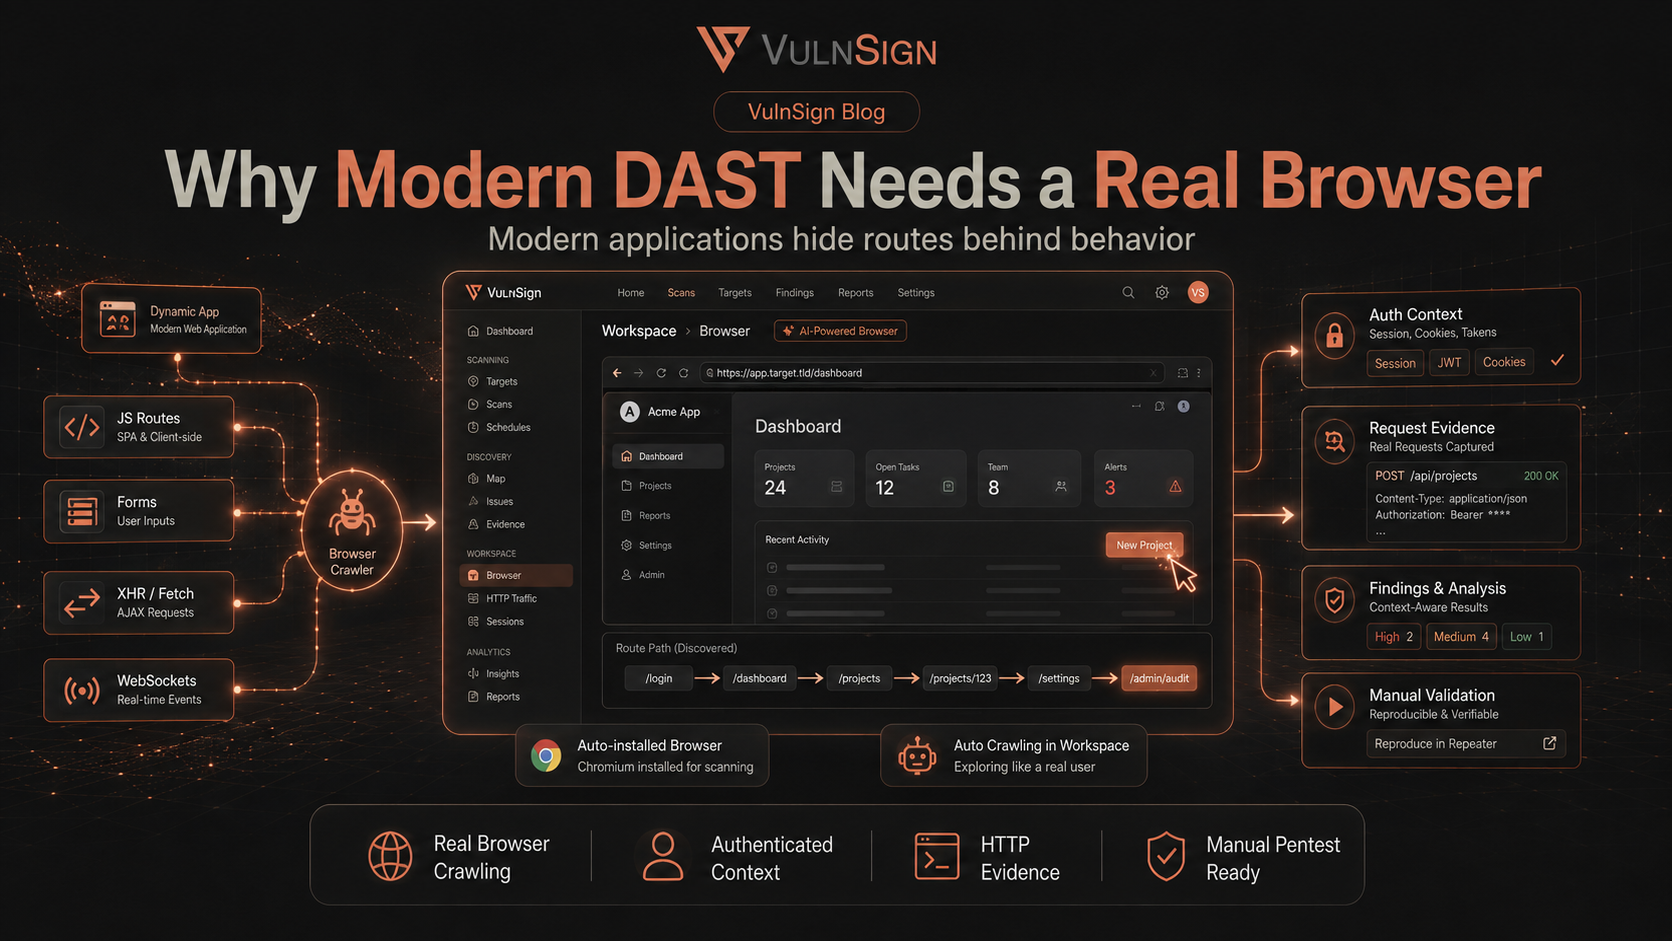Open Schedules in the Scanning section
Image resolution: width=1672 pixels, height=941 pixels.
[x=507, y=427]
